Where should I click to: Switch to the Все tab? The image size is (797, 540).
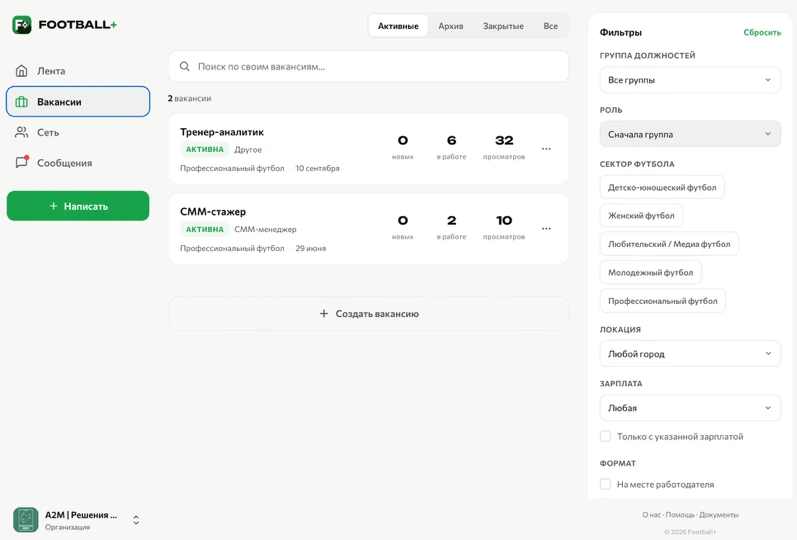pos(550,26)
